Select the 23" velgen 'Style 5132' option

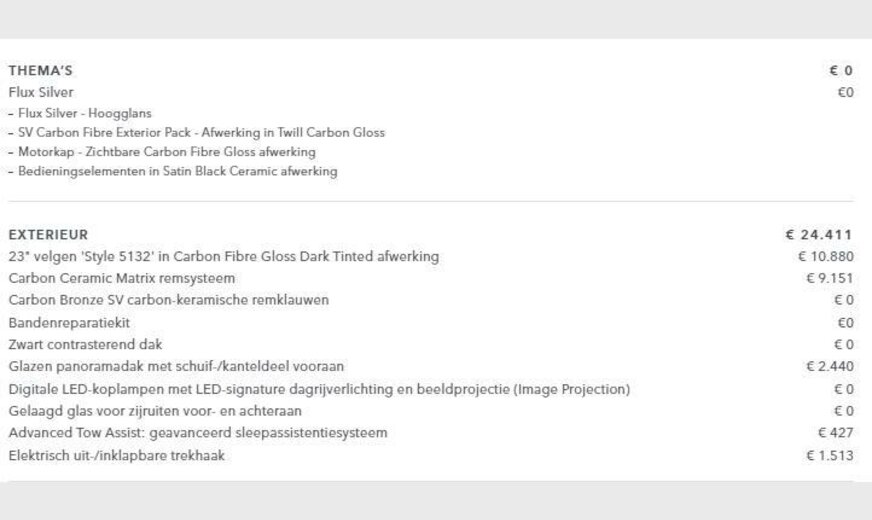tap(223, 257)
